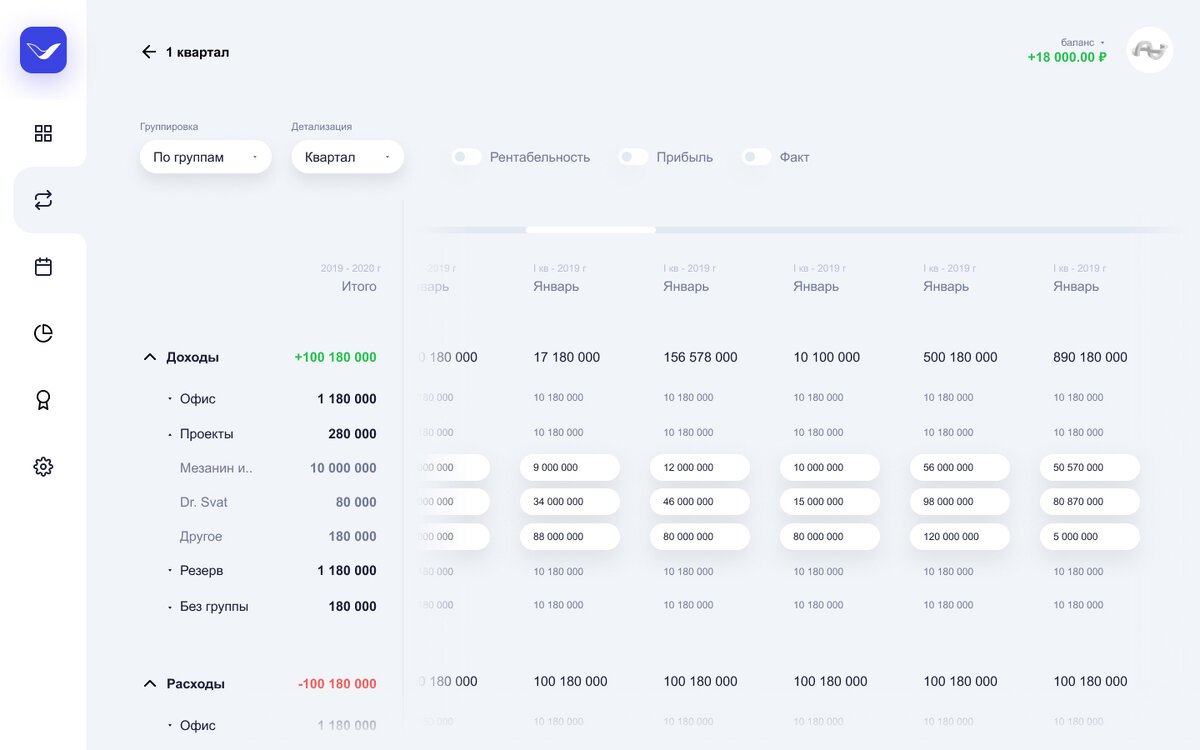This screenshot has width=1200, height=750.
Task: Click the 10 000 000 Мезанин total
Action: 343,468
